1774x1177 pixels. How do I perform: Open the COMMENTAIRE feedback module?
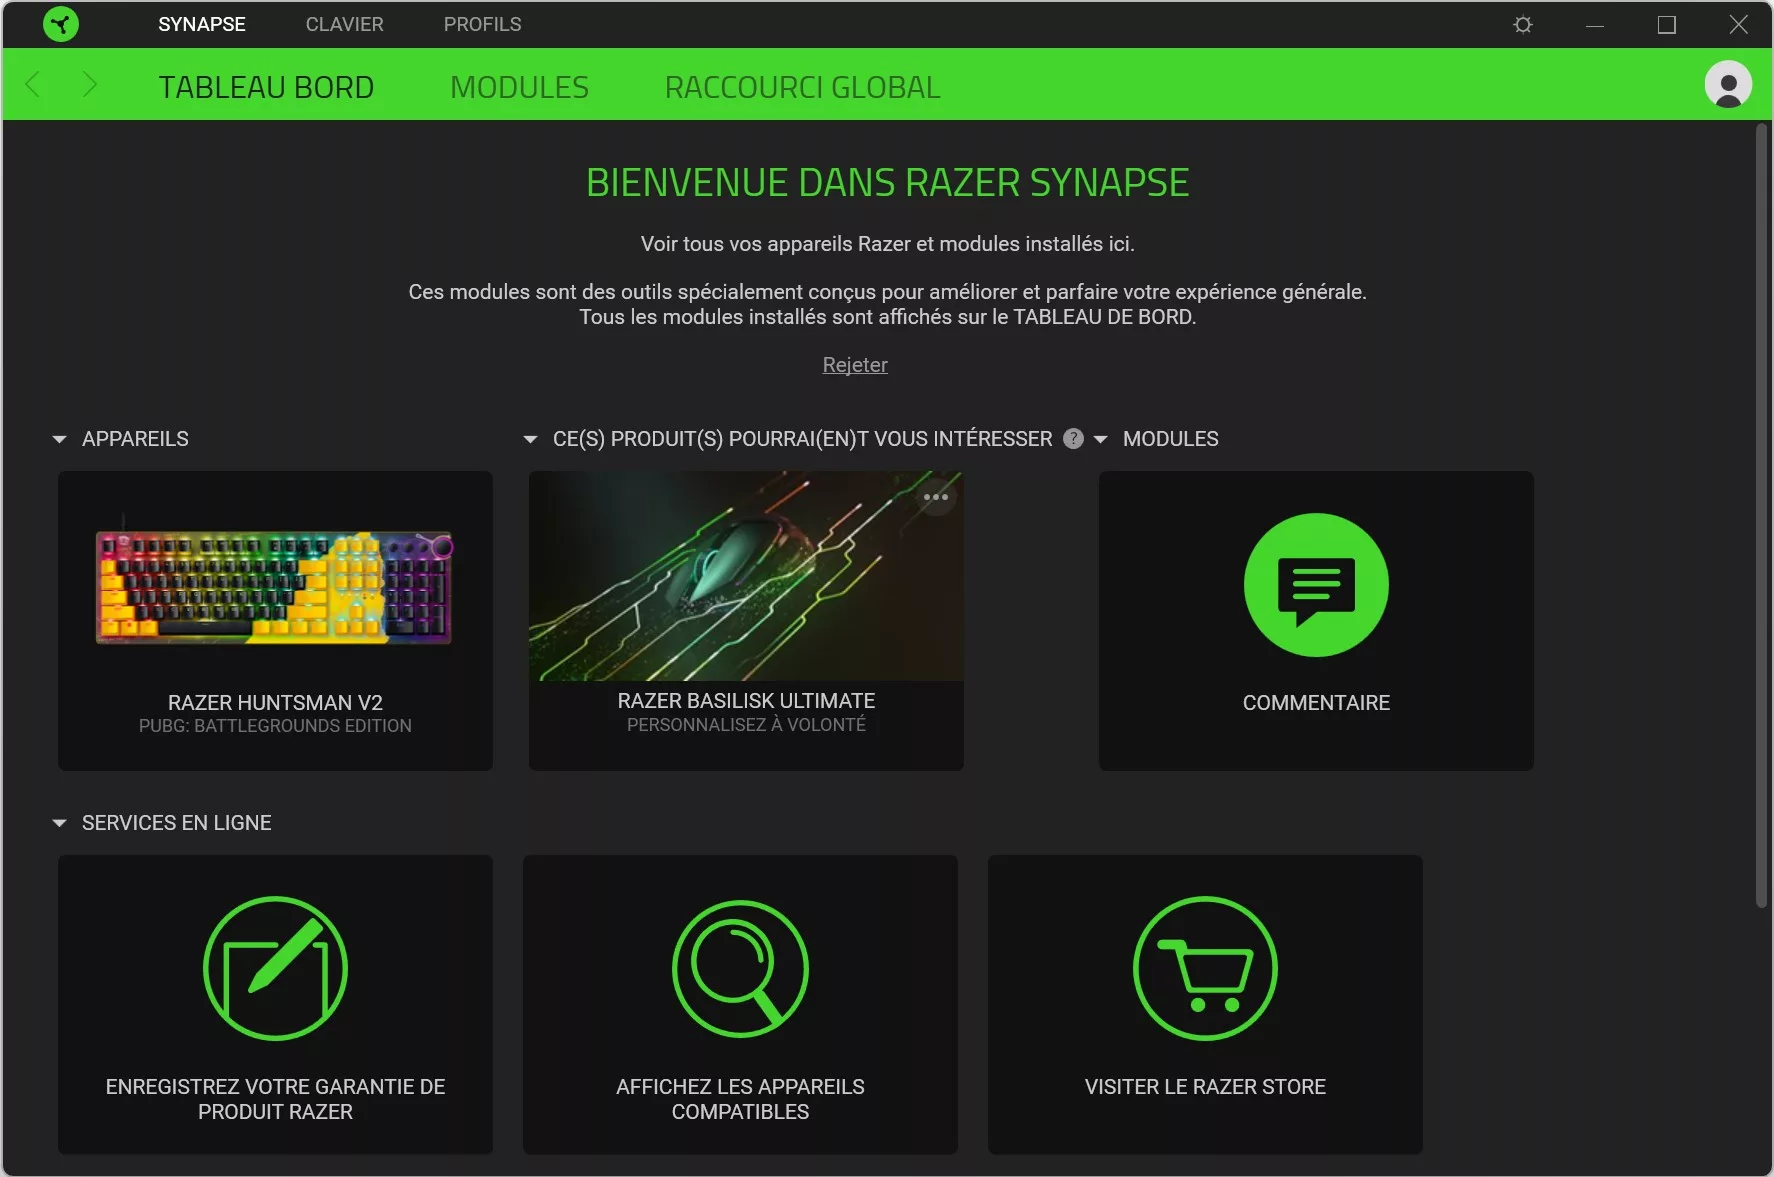[1315, 620]
